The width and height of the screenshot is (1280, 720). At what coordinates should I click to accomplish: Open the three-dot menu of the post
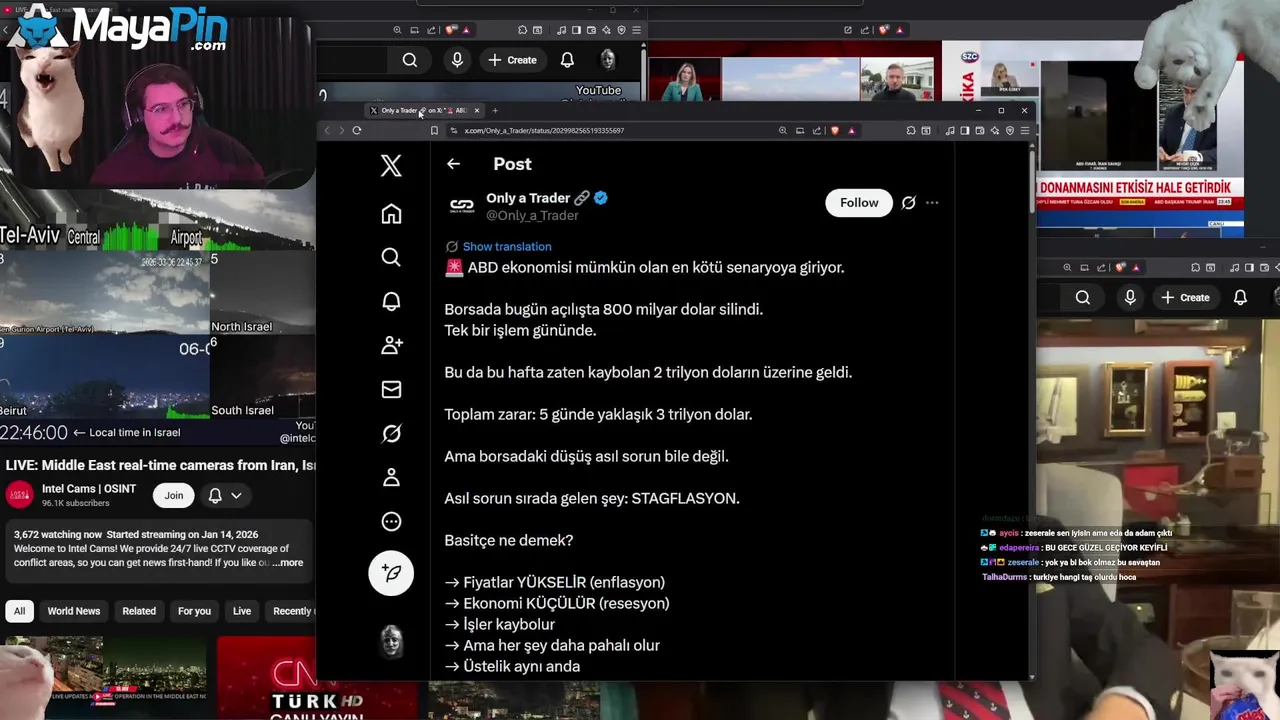point(932,203)
